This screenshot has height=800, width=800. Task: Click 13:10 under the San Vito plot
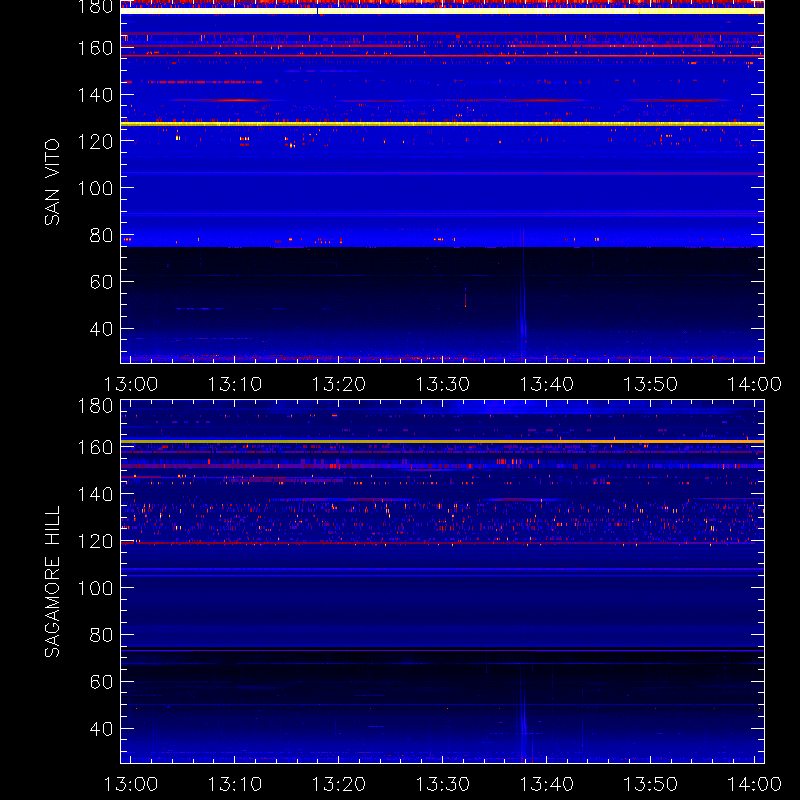pos(235,384)
